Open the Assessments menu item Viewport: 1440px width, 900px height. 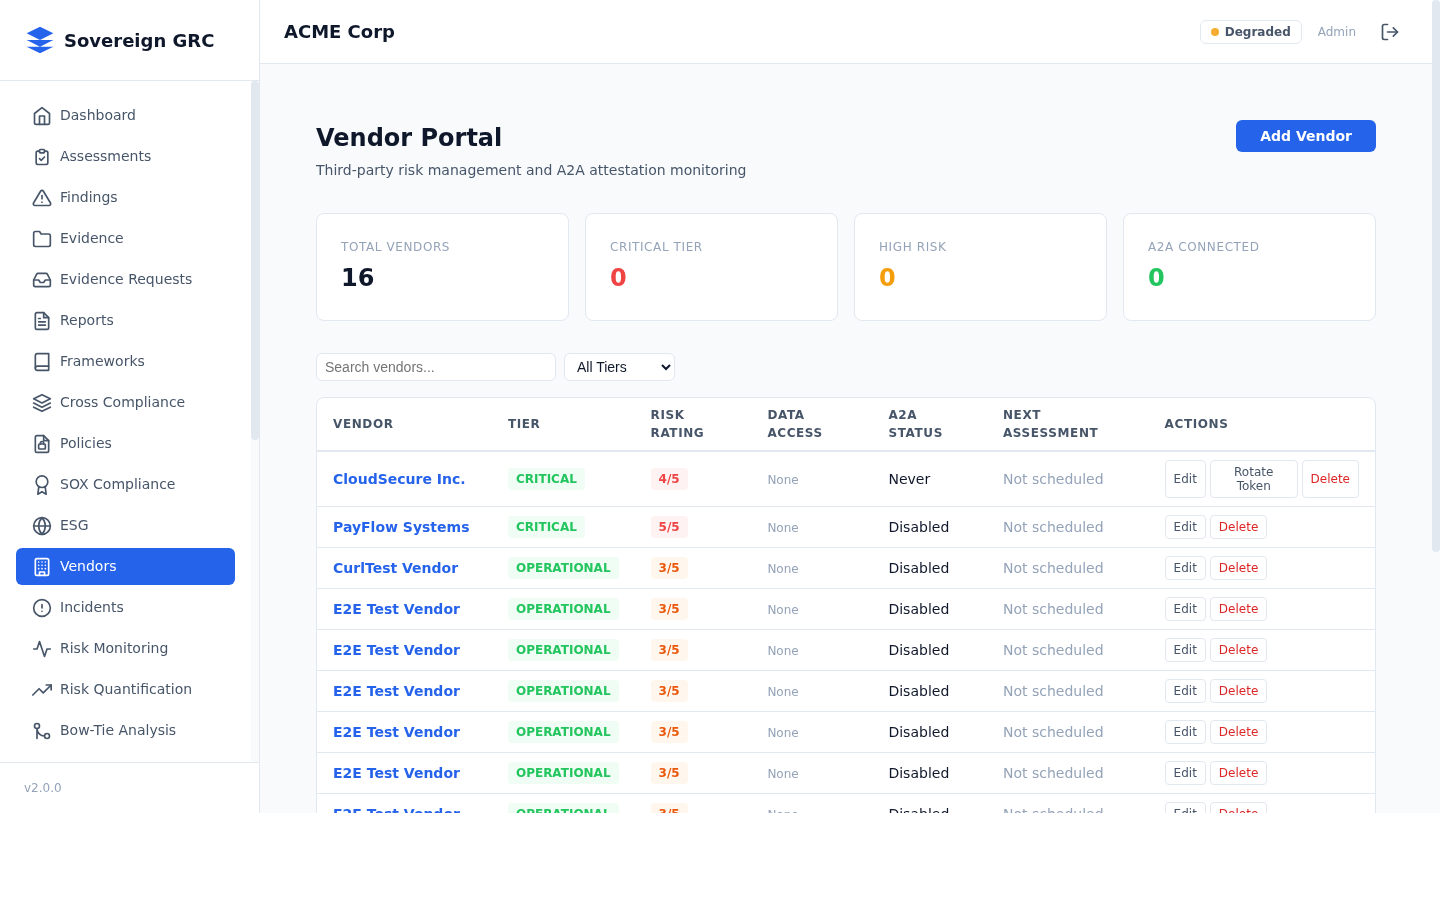coord(105,156)
